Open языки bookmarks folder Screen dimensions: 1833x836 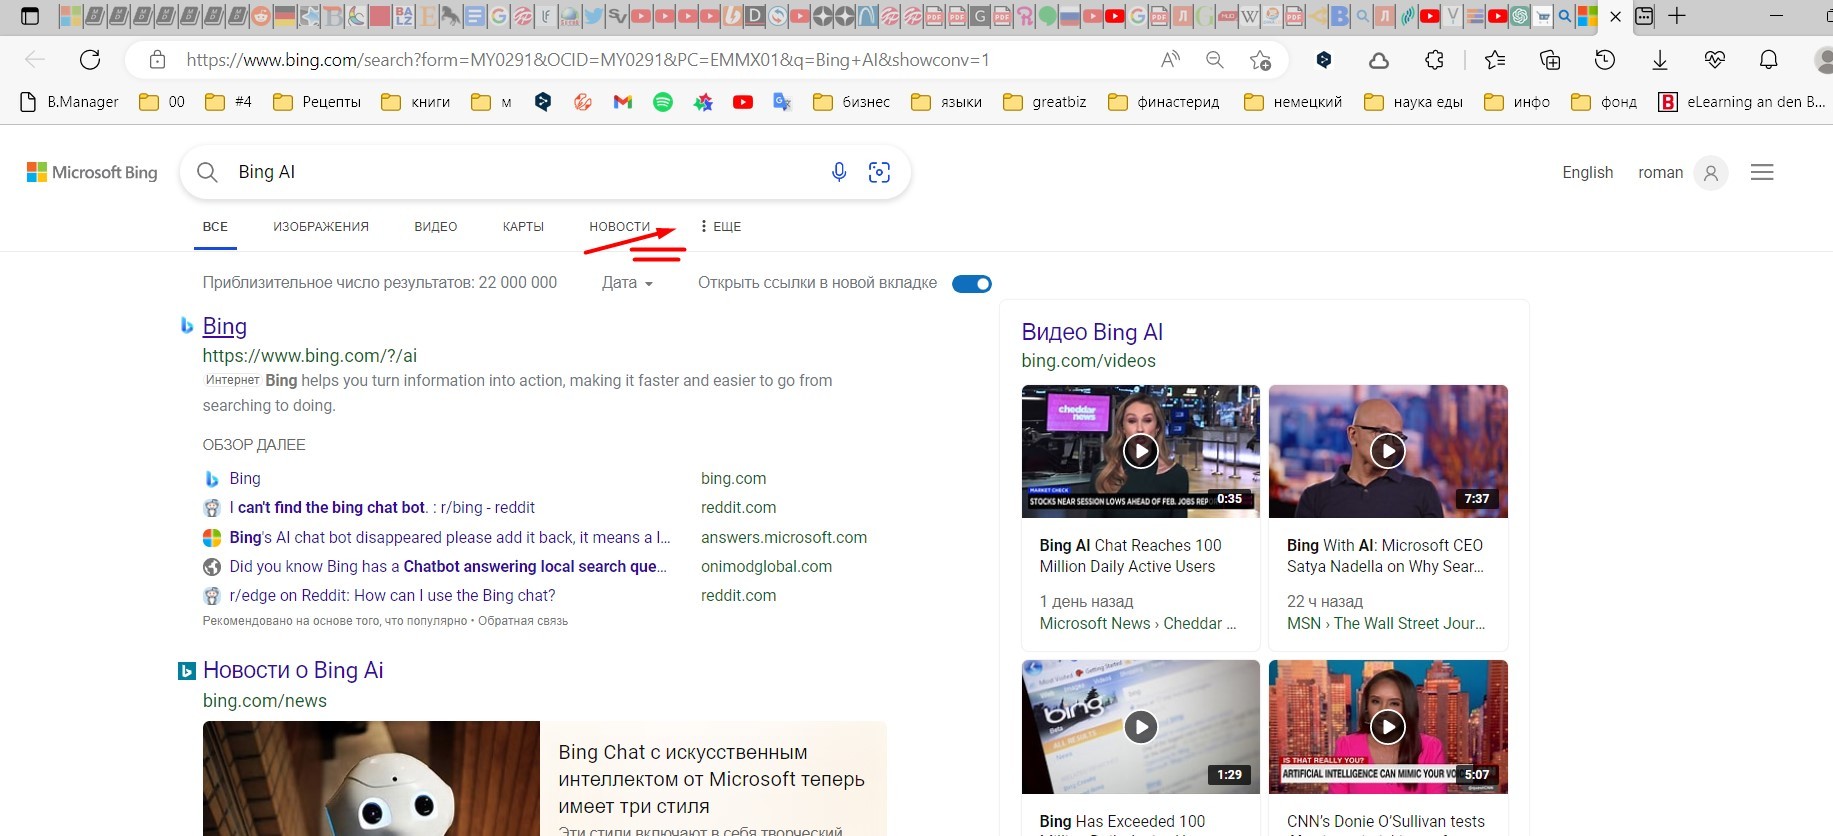click(x=946, y=102)
